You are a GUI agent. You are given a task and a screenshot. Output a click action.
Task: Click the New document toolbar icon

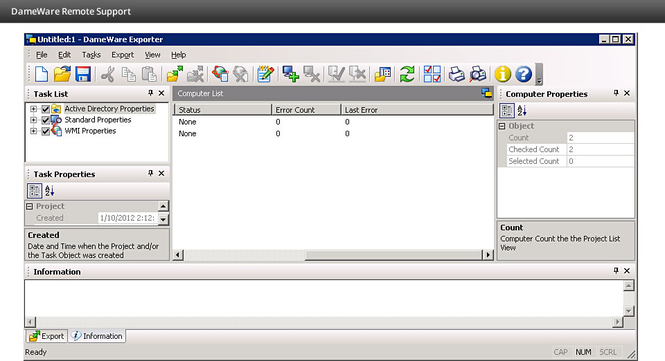pos(41,74)
